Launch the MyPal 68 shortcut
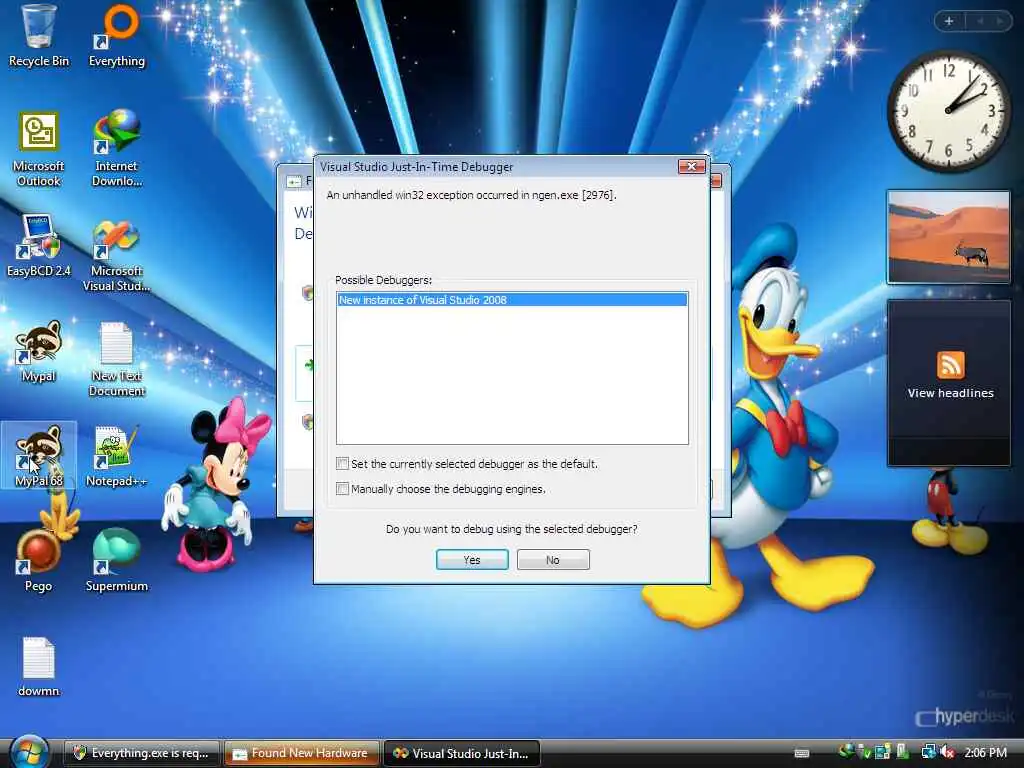 click(39, 455)
